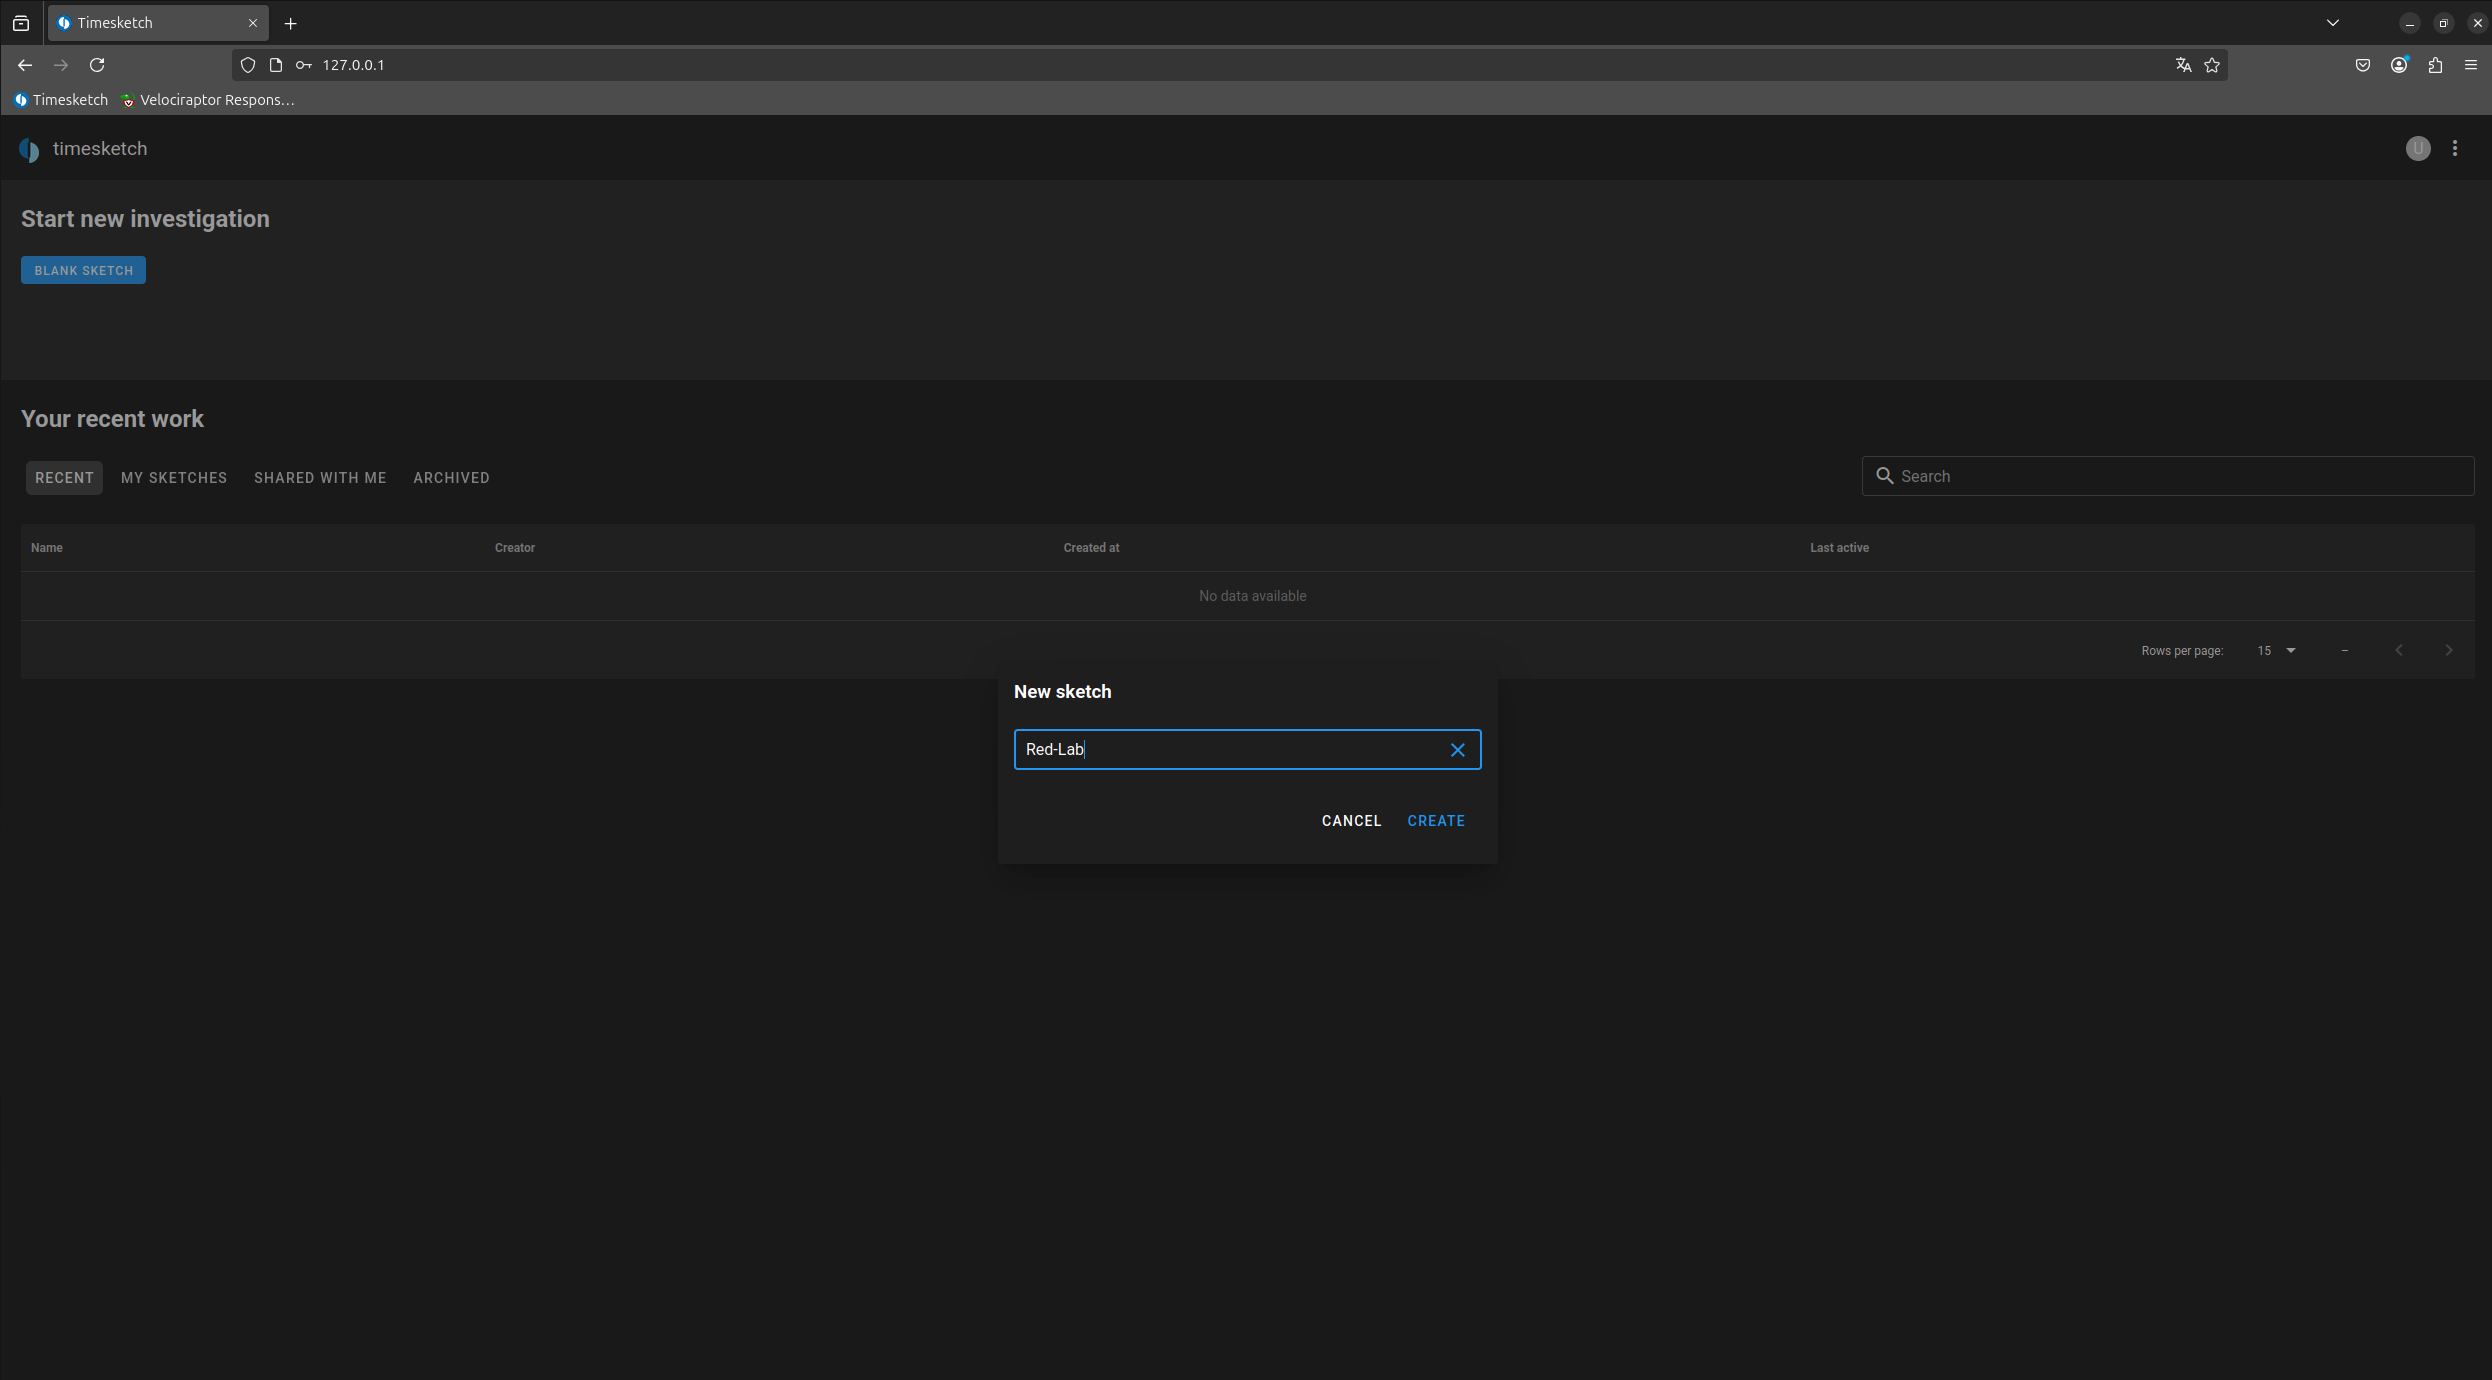The image size is (2492, 1380).
Task: Click CREATE to make the sketch
Action: click(1436, 821)
